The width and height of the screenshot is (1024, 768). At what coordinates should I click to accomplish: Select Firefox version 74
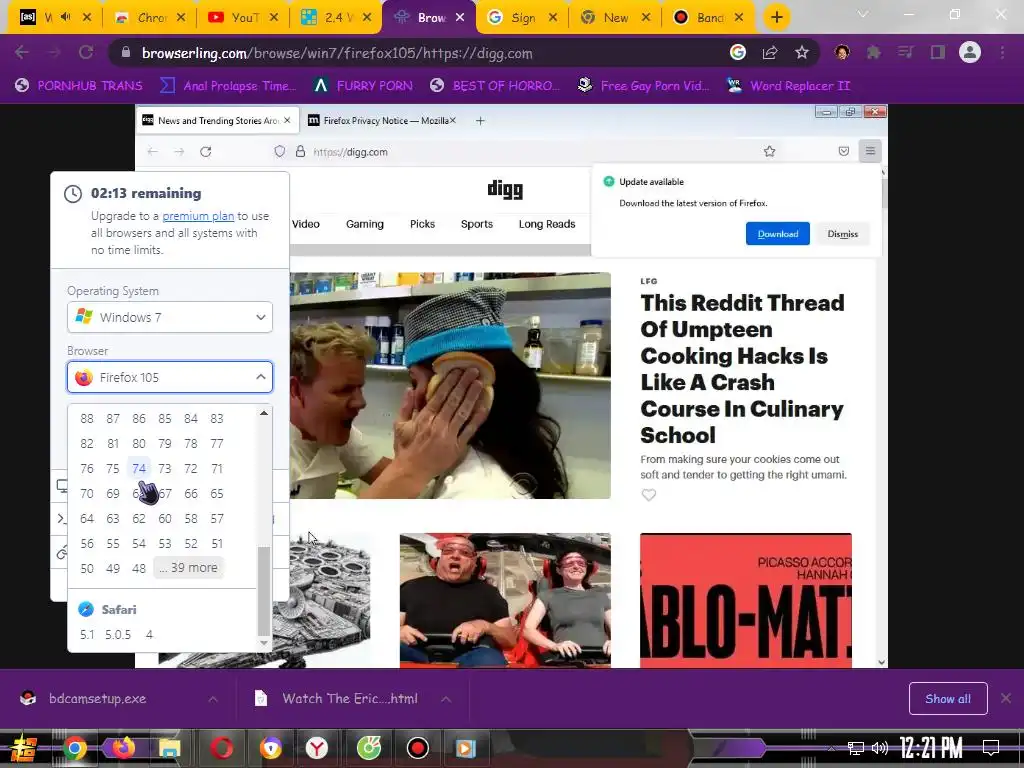pyautogui.click(x=138, y=468)
